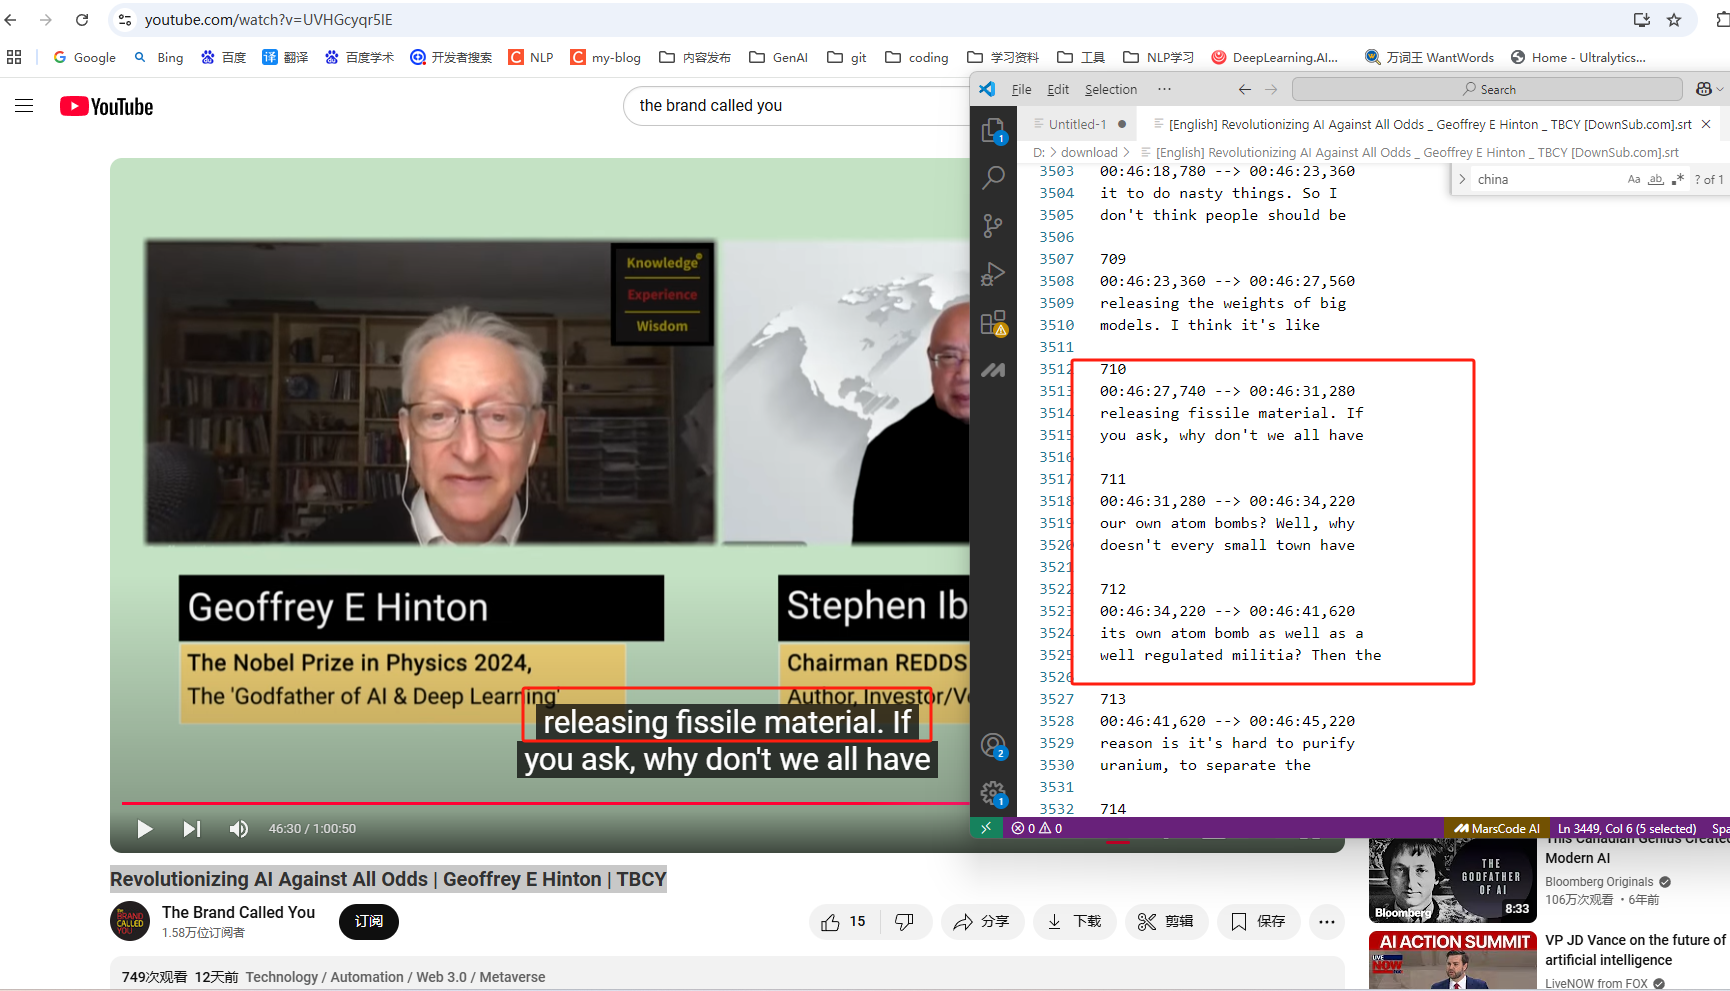Toggle Match Whole Word in find widget

(x=1656, y=179)
